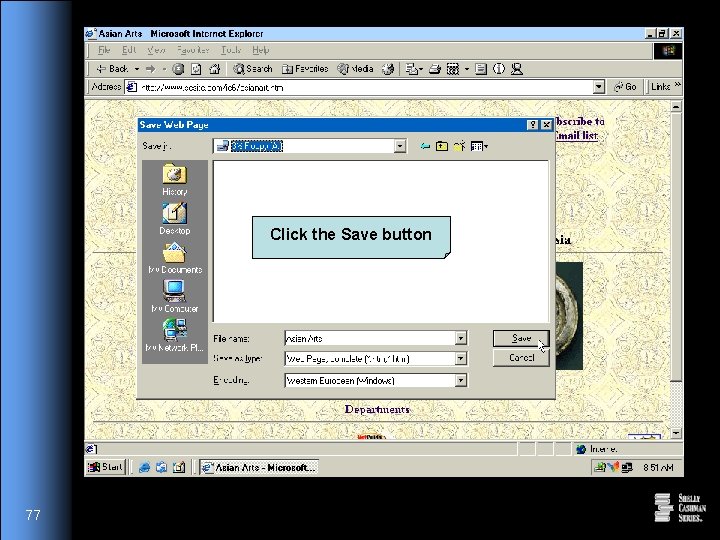
Task: Create a new folder in the dialog
Action: coord(460,146)
